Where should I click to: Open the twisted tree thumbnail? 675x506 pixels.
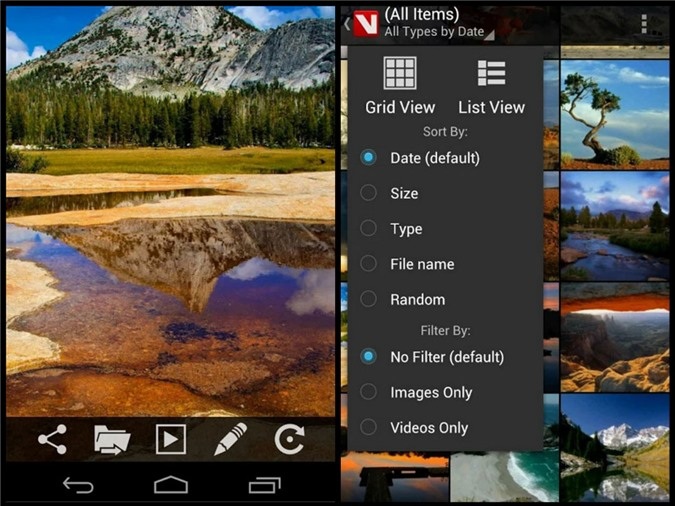(x=615, y=114)
